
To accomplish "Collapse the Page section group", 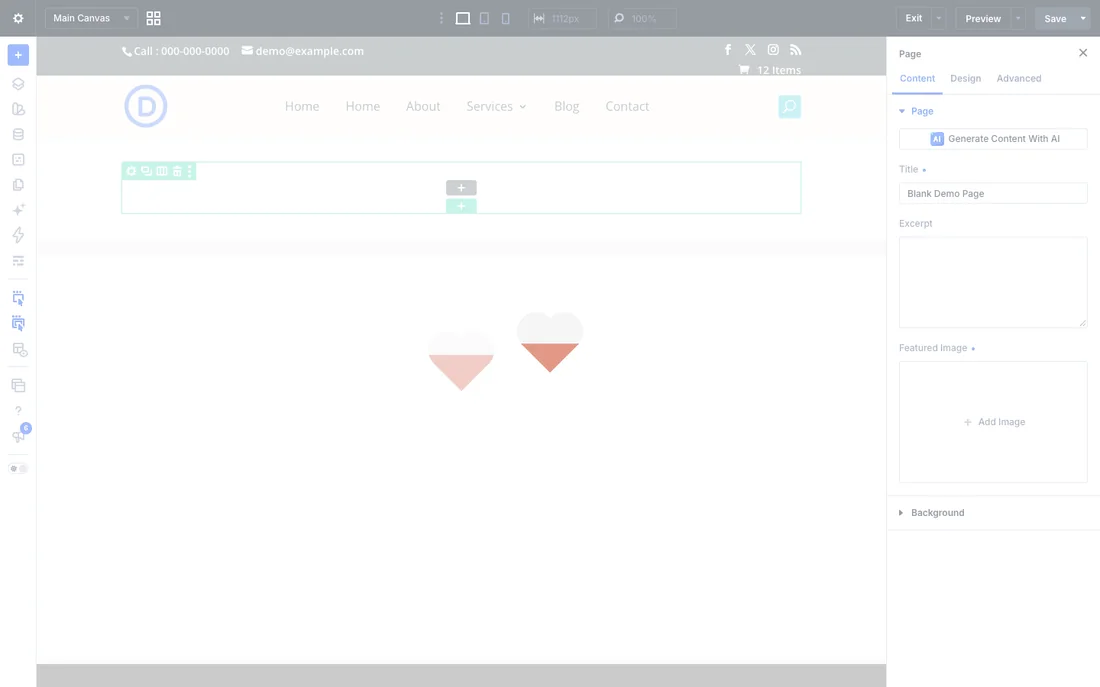I will pos(916,111).
